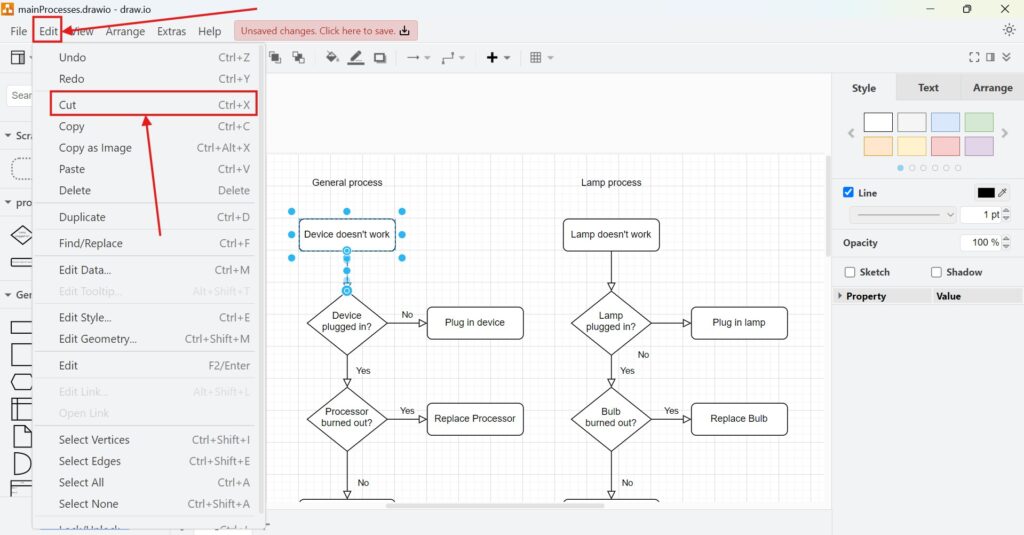Uncheck the Line checkbox
The image size is (1024, 535).
tap(849, 193)
